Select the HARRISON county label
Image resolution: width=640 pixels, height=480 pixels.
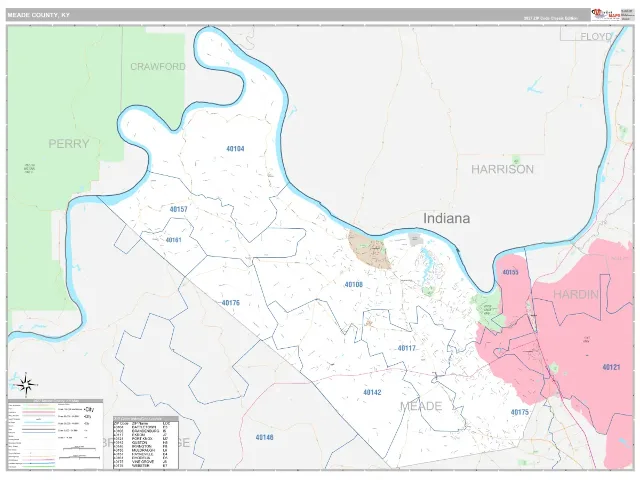[x=502, y=169]
